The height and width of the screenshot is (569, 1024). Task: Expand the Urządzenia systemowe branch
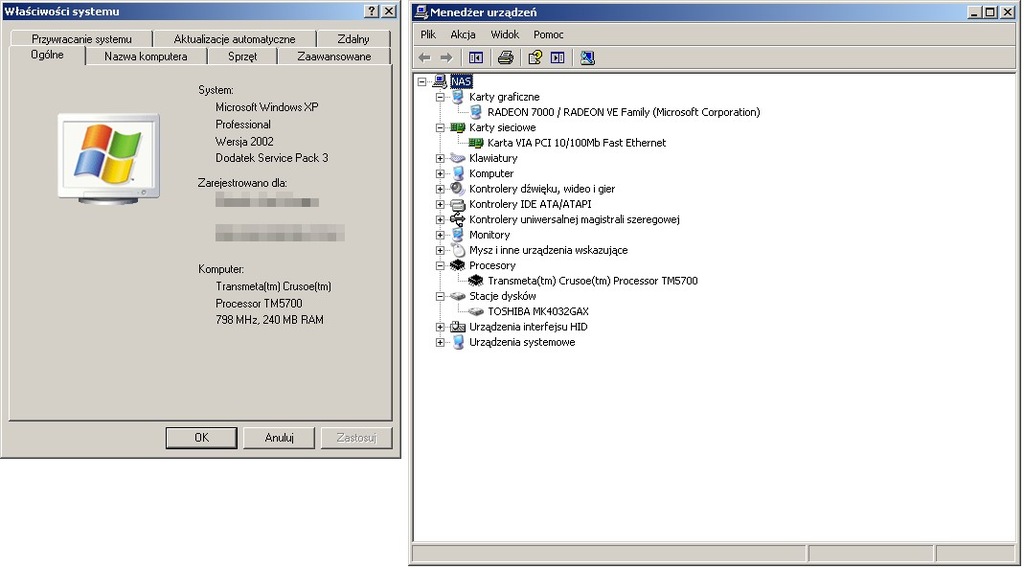[x=440, y=342]
